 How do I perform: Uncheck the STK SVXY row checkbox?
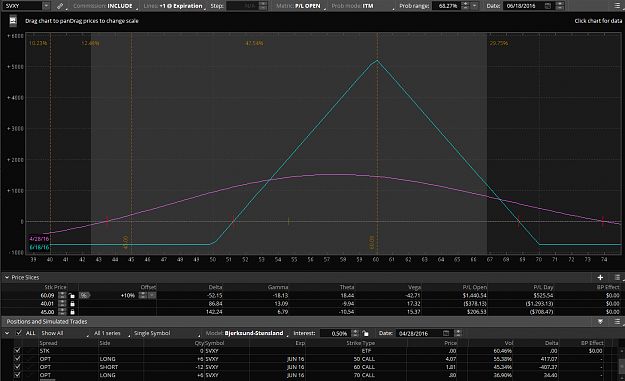pyautogui.click(x=17, y=351)
